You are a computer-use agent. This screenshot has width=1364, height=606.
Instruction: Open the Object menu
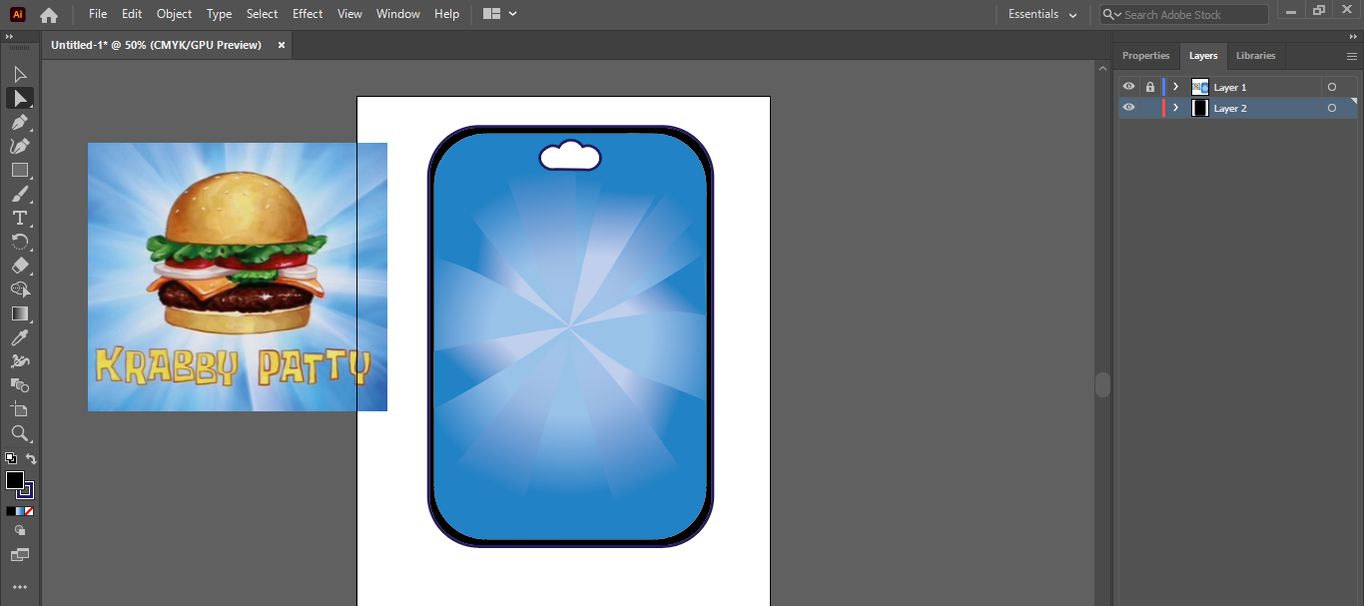tap(174, 14)
